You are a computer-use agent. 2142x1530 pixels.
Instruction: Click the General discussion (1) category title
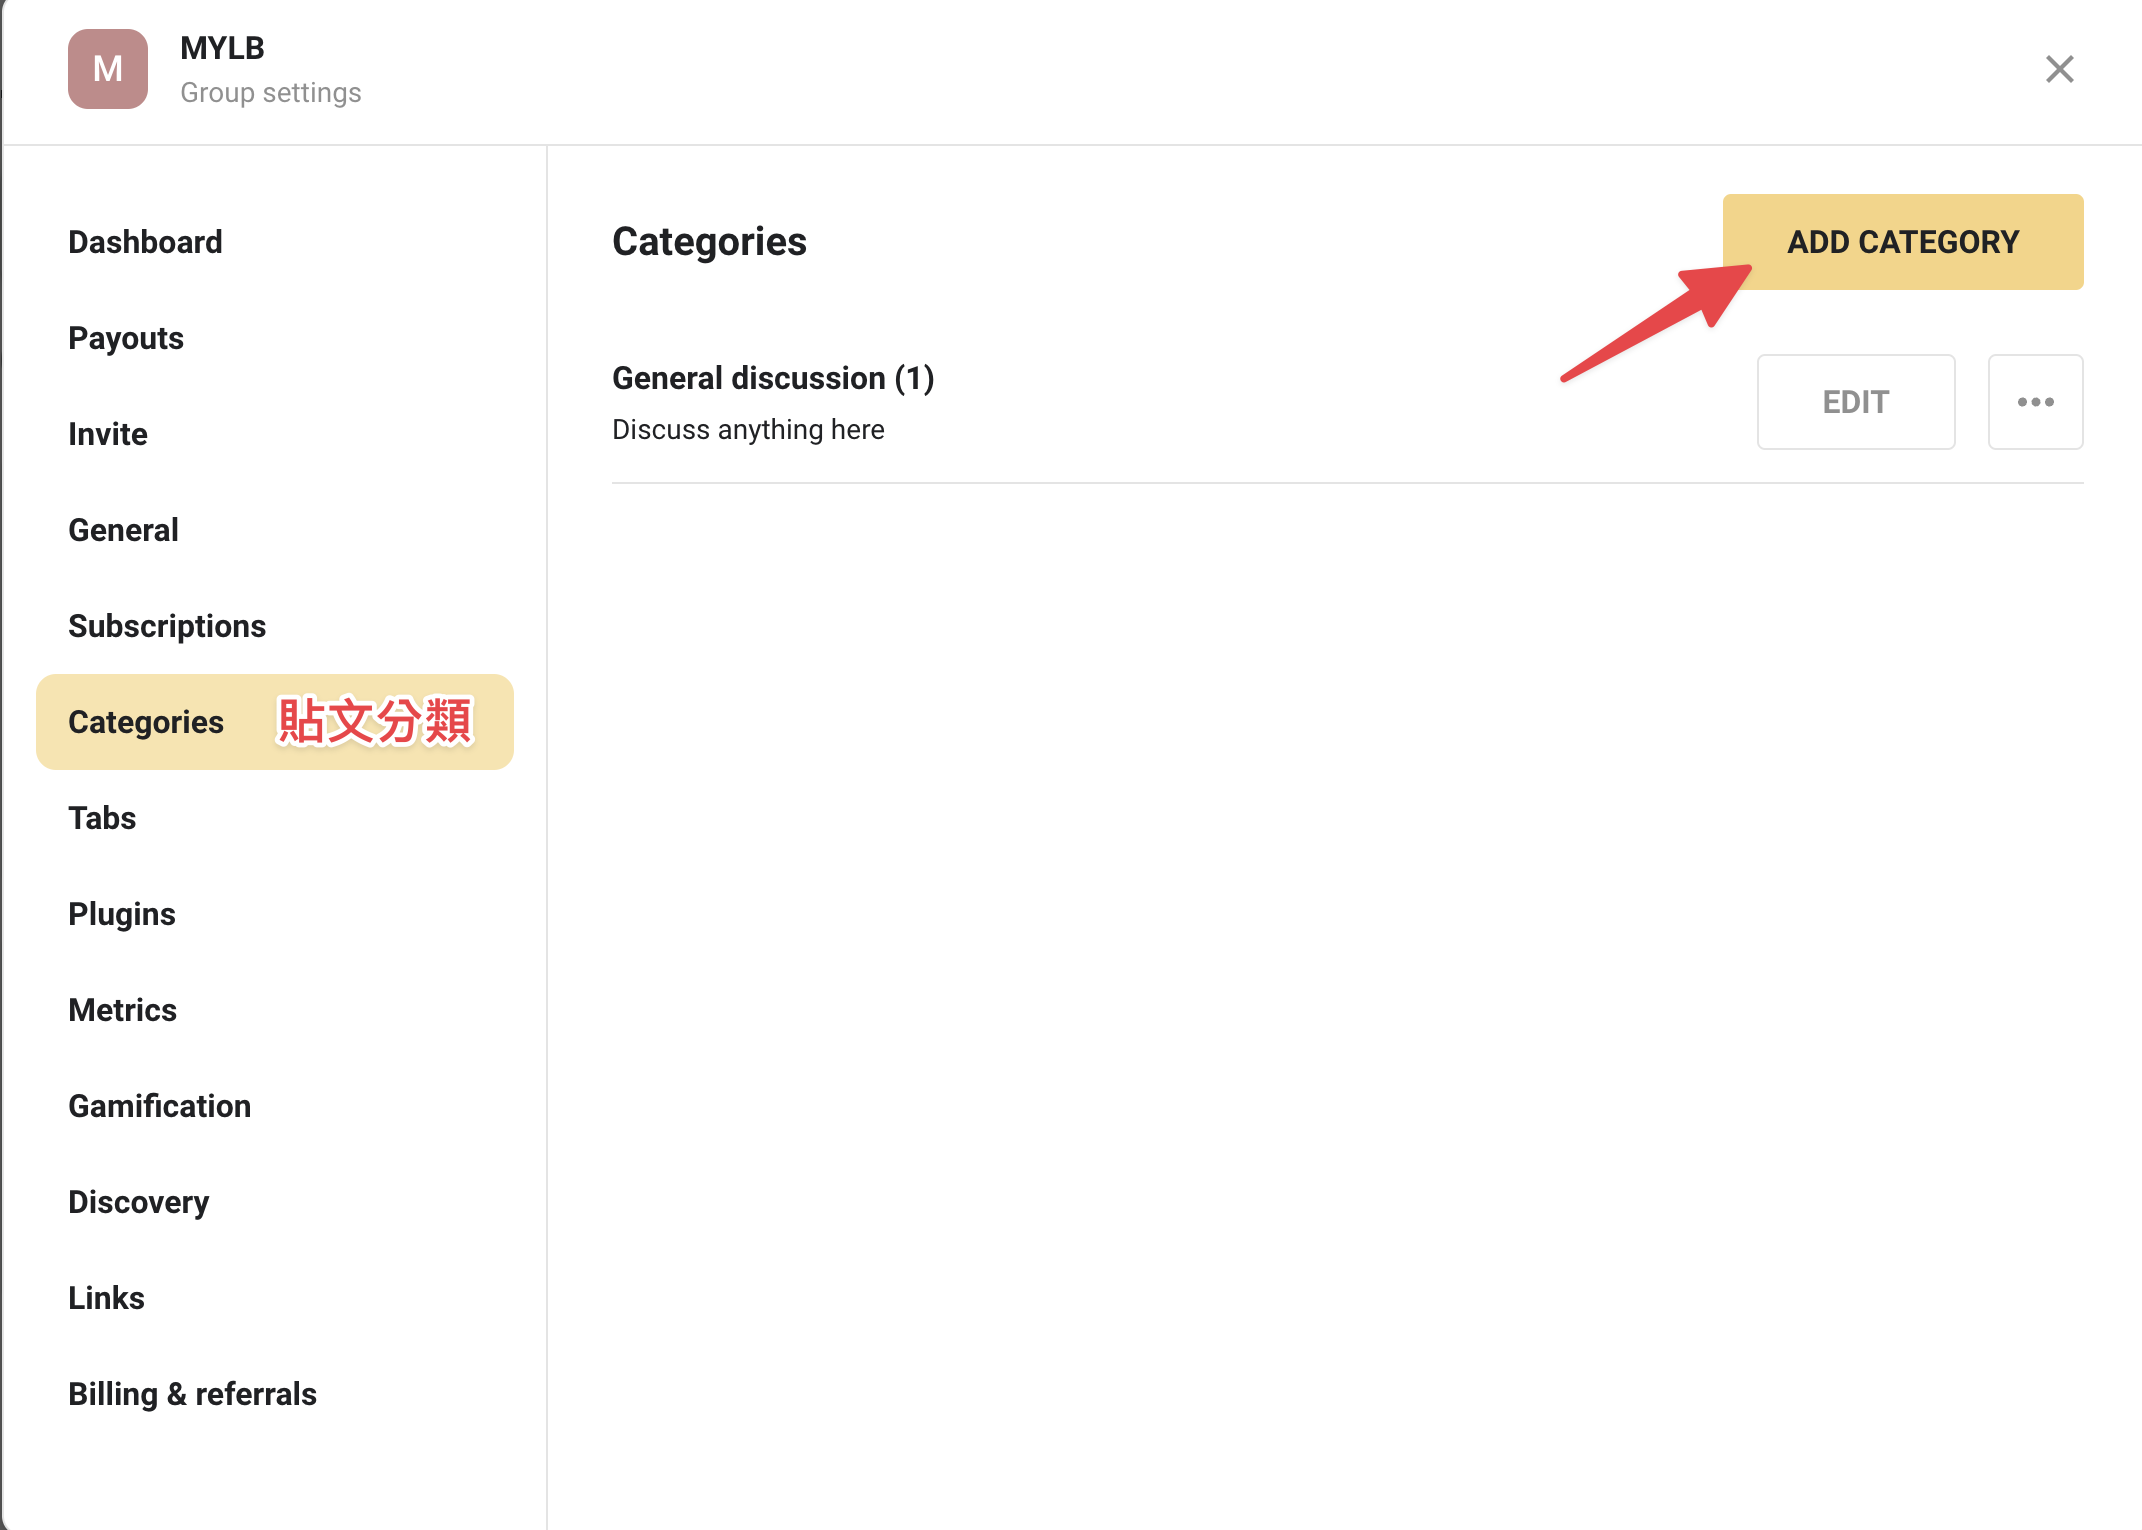click(x=773, y=378)
